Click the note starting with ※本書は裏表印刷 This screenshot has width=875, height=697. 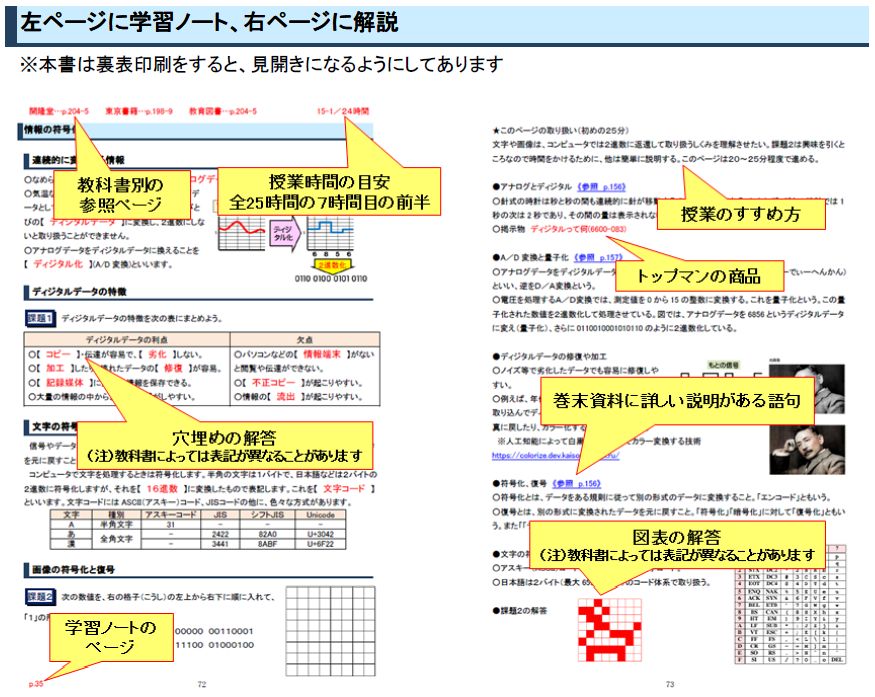pos(261,65)
